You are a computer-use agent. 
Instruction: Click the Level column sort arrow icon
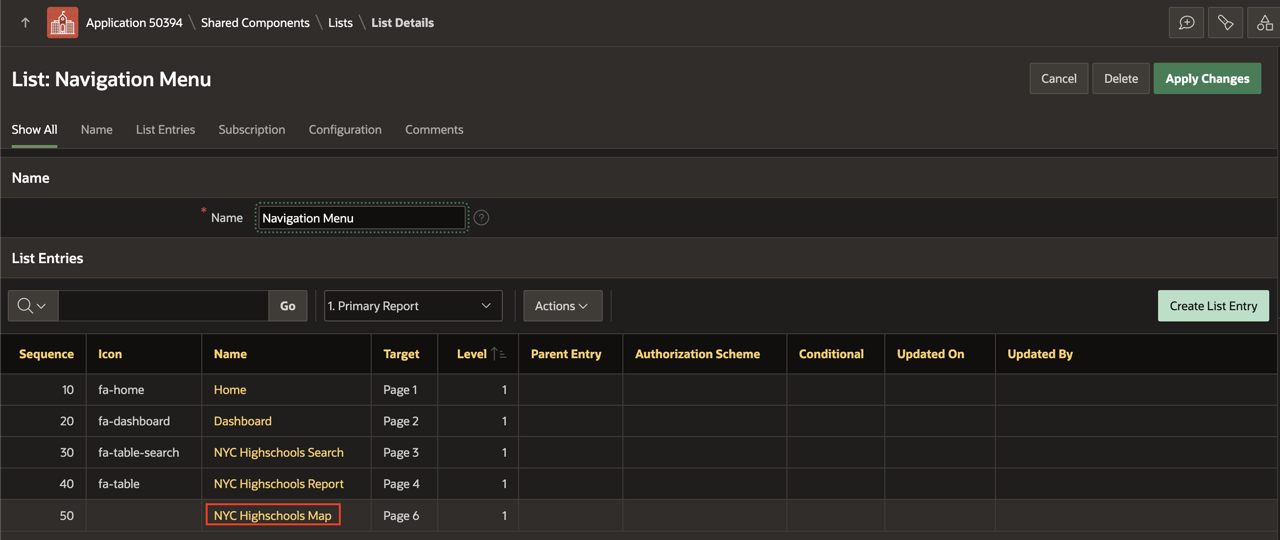[x=498, y=354]
